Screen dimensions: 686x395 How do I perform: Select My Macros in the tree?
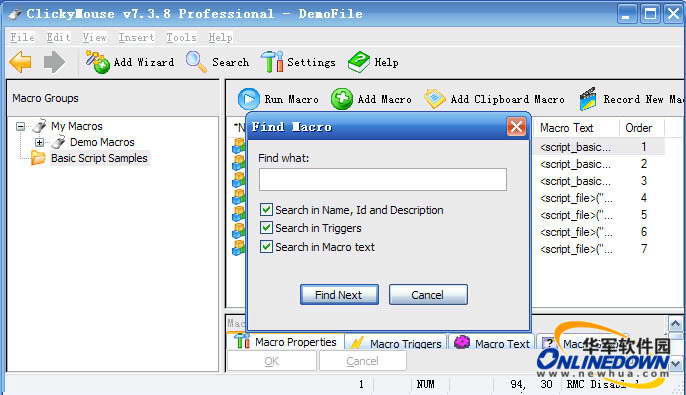77,126
